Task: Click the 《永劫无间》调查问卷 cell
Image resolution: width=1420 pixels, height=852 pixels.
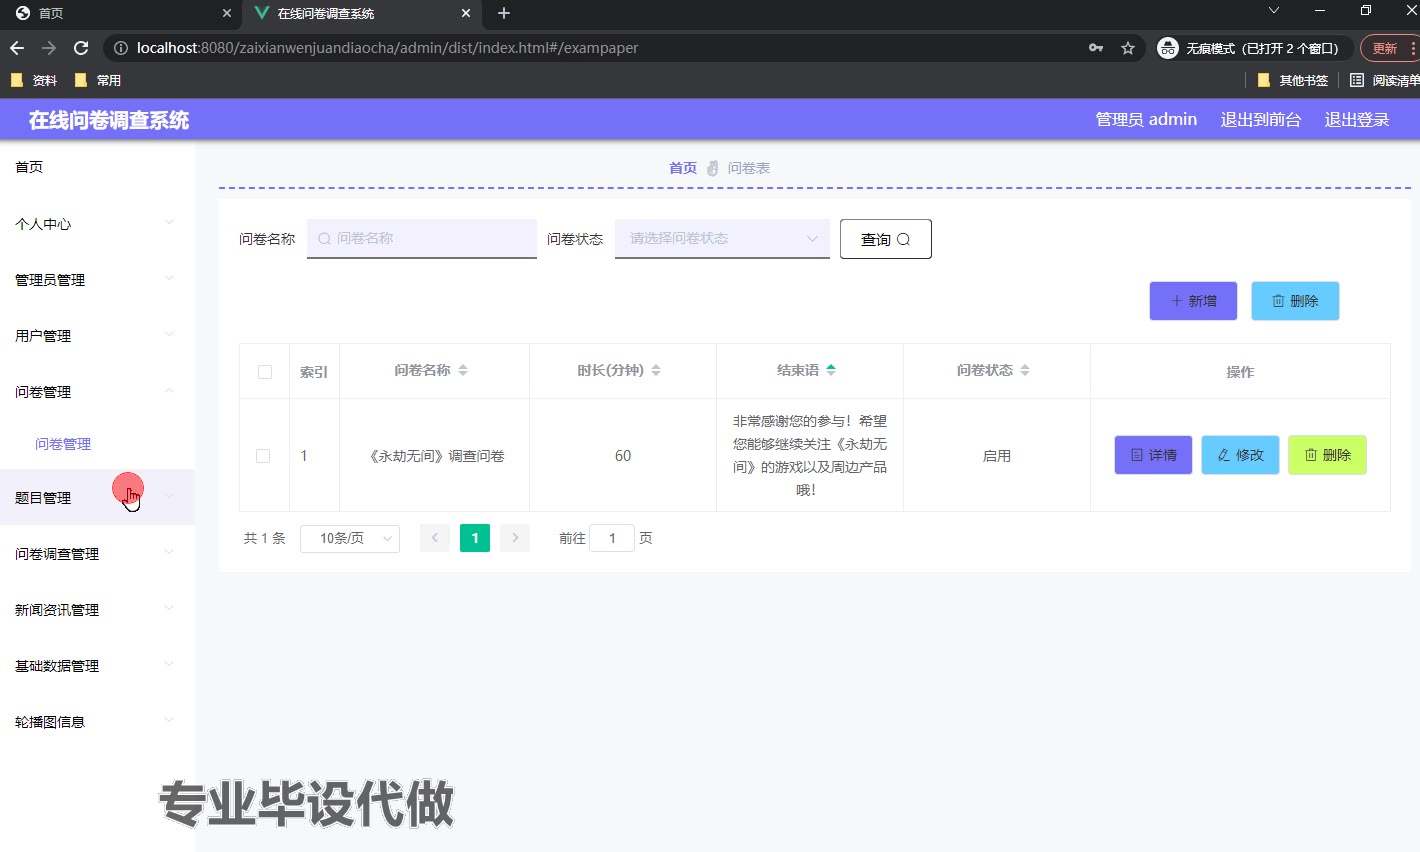Action: [435, 456]
